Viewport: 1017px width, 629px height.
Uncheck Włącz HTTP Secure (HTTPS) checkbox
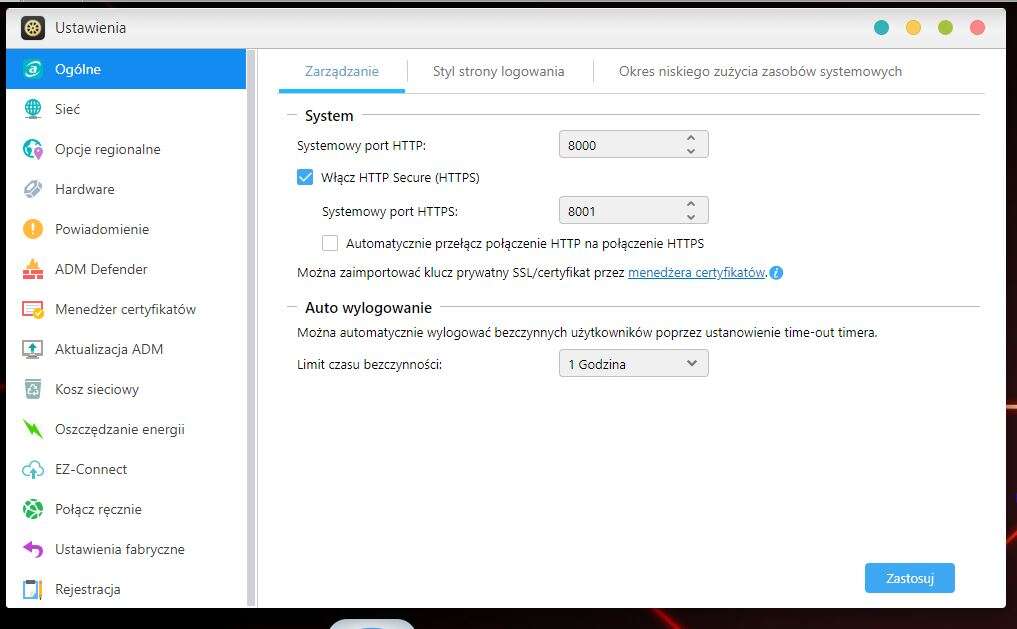(x=305, y=178)
